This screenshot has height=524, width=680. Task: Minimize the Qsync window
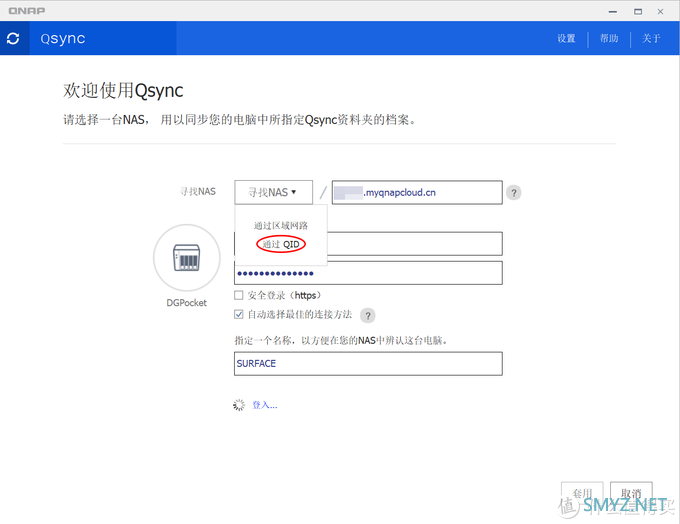(x=613, y=12)
